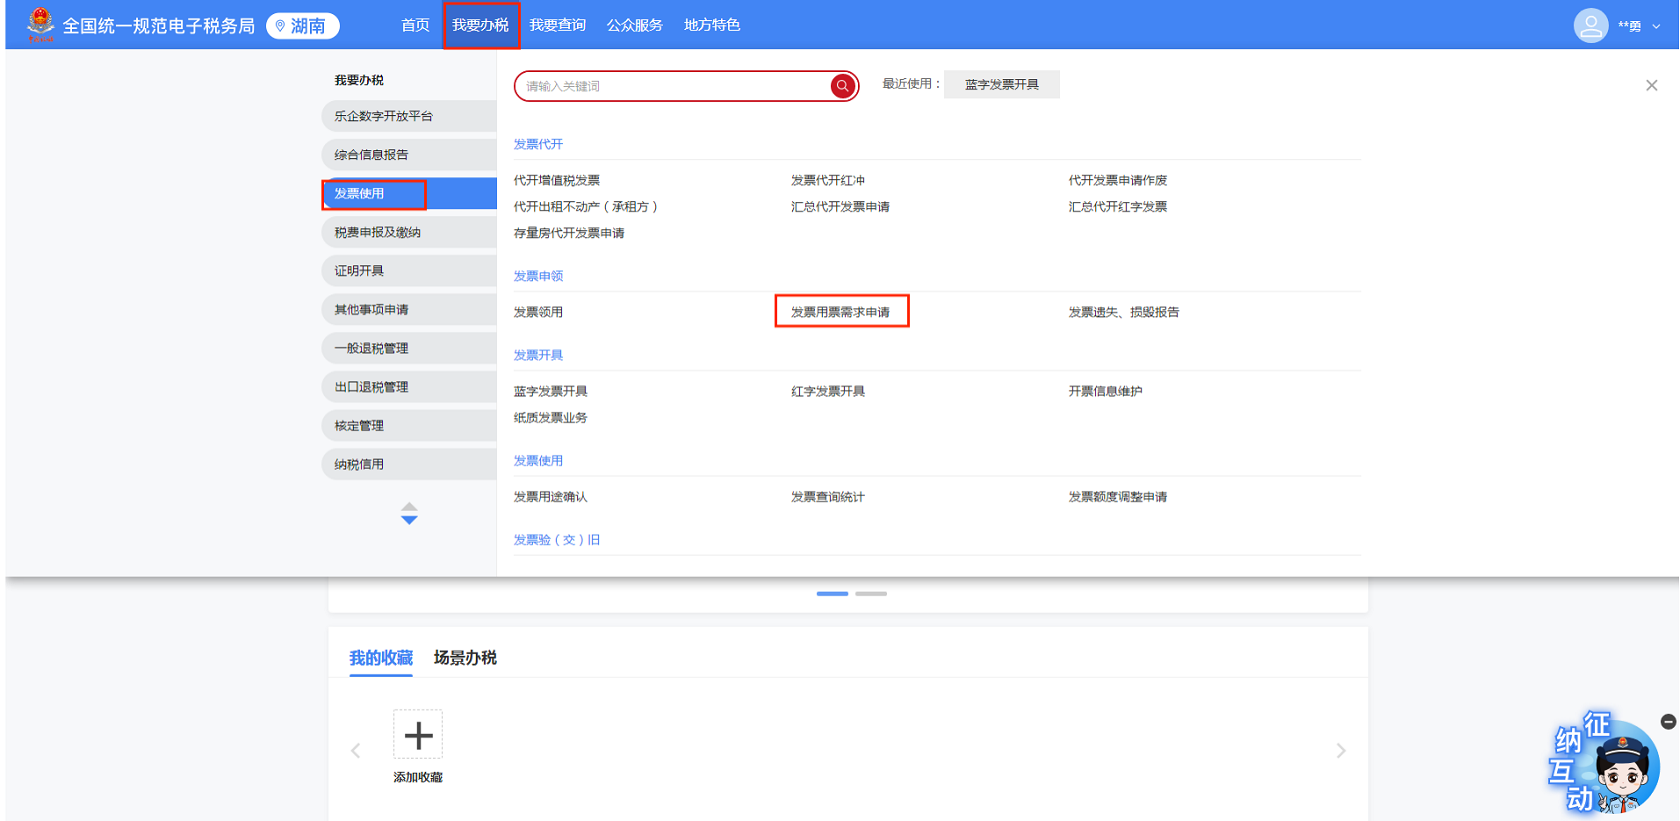This screenshot has width=1680, height=821.
Task: Click the second carousel page indicator
Action: 870,594
